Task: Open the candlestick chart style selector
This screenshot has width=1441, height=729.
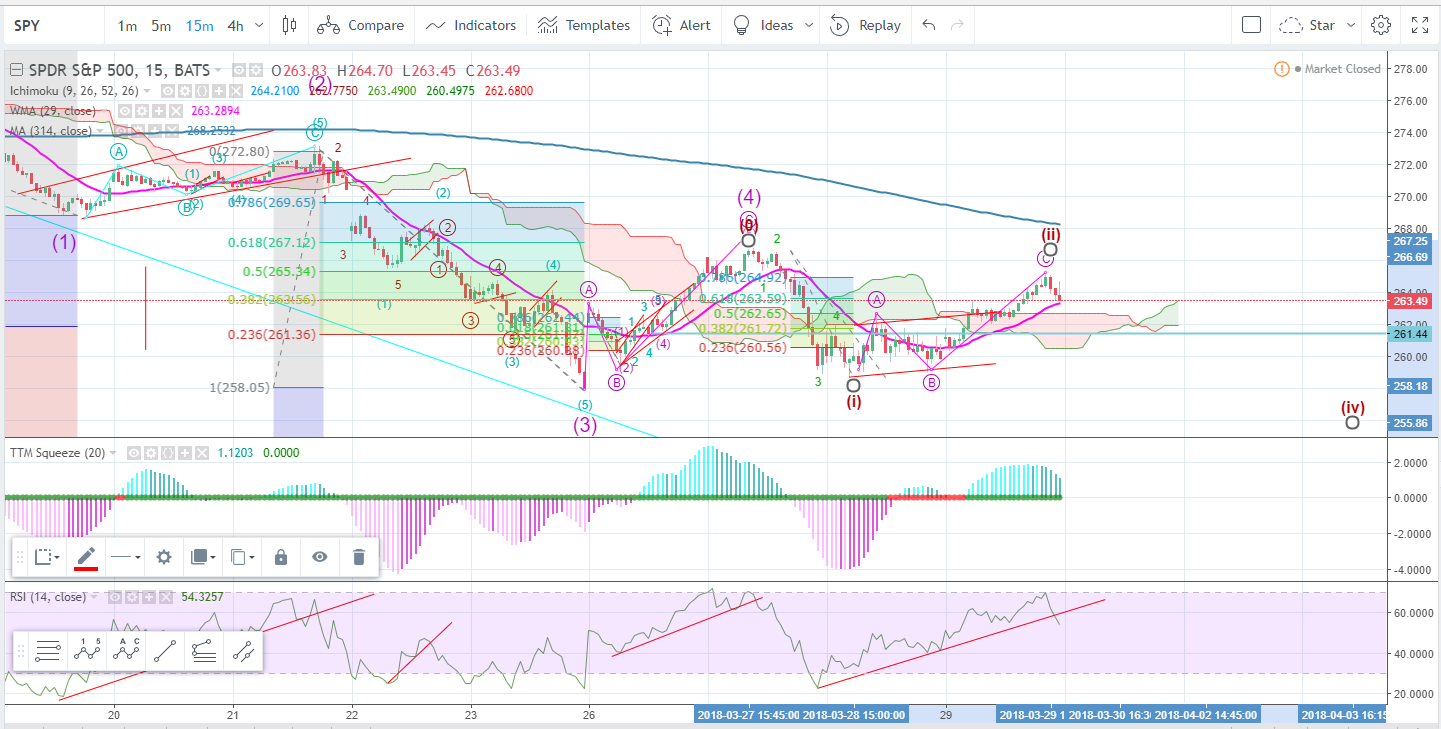Action: 290,25
